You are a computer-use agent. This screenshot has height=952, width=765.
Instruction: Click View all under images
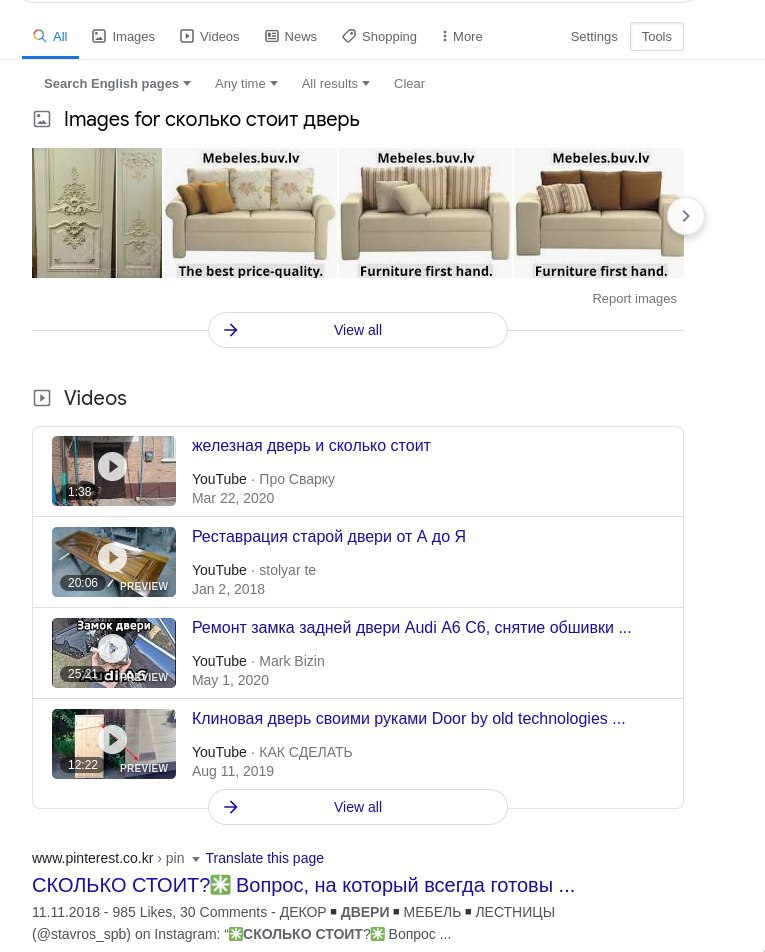point(358,330)
